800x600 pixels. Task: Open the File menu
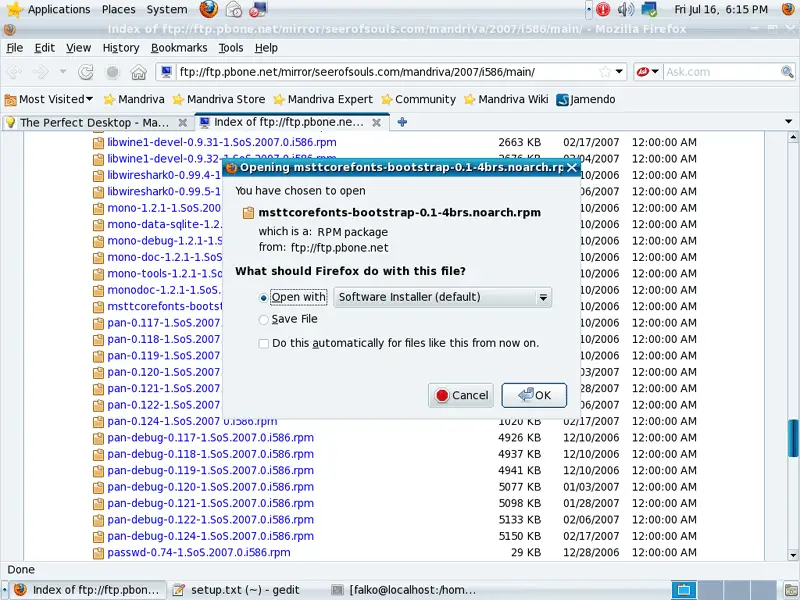pos(14,48)
